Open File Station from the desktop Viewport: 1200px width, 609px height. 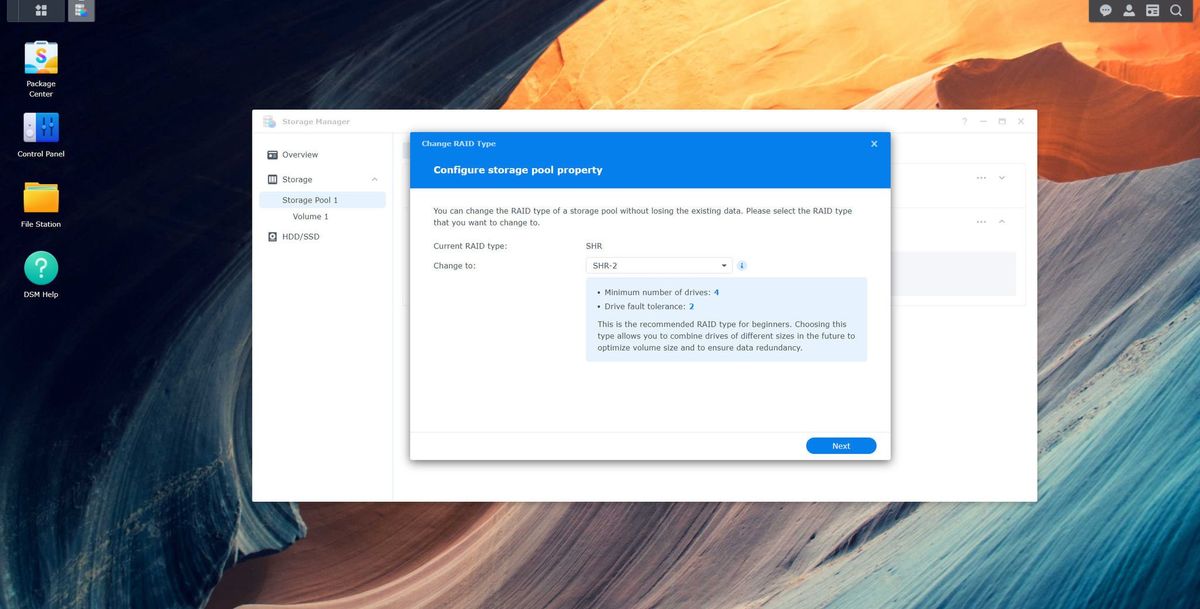(40, 198)
